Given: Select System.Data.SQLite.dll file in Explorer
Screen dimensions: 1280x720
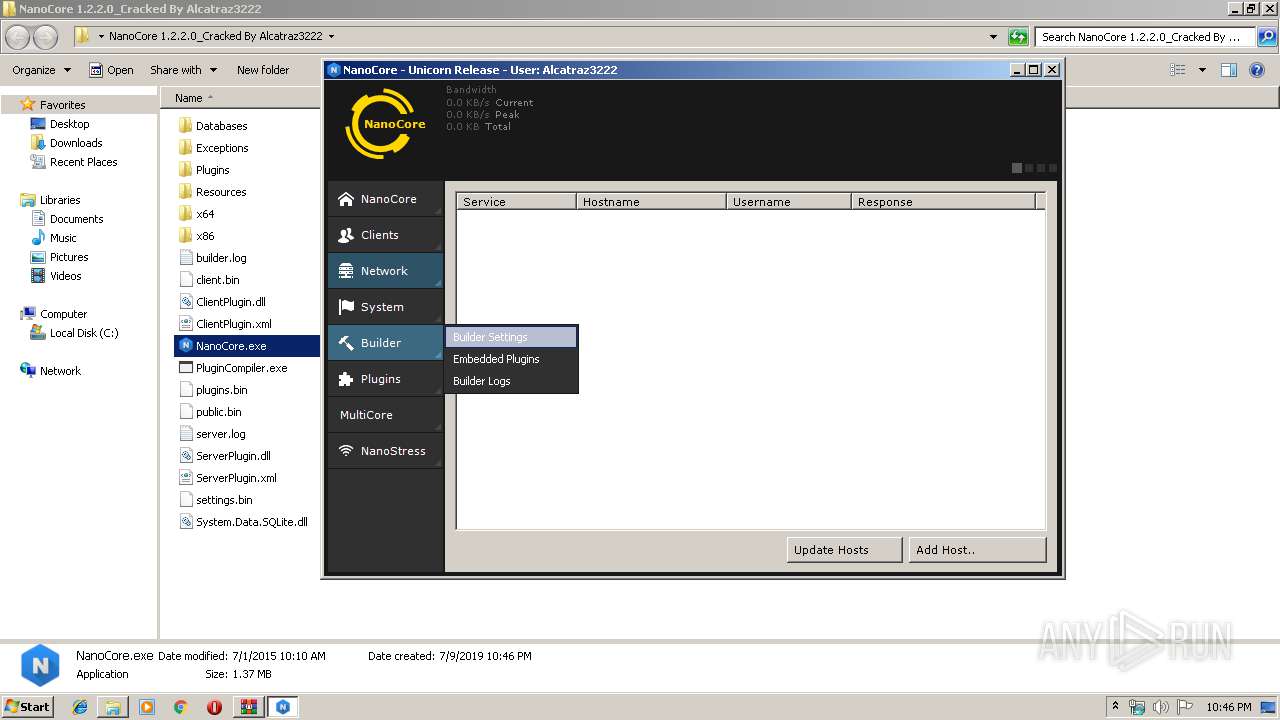Looking at the screenshot, I should point(243,522).
